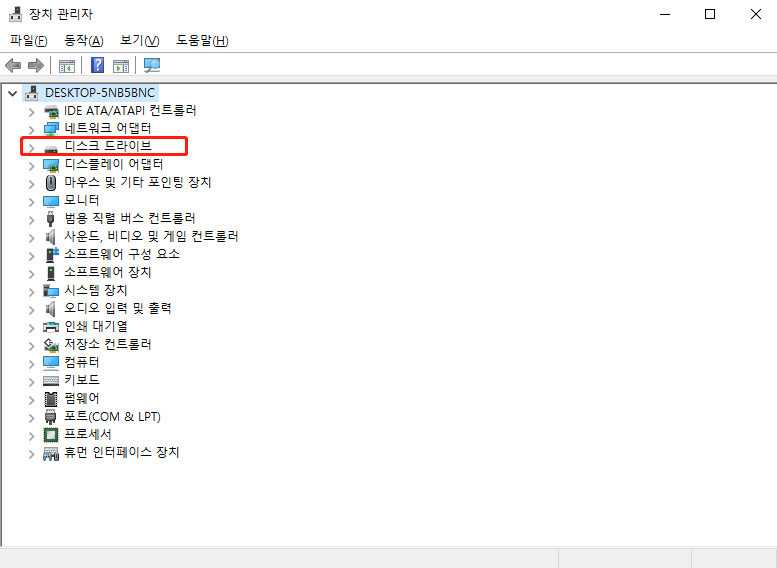The width and height of the screenshot is (777, 568).
Task: Click the 시스템 장치 folder icon
Action: point(51,290)
